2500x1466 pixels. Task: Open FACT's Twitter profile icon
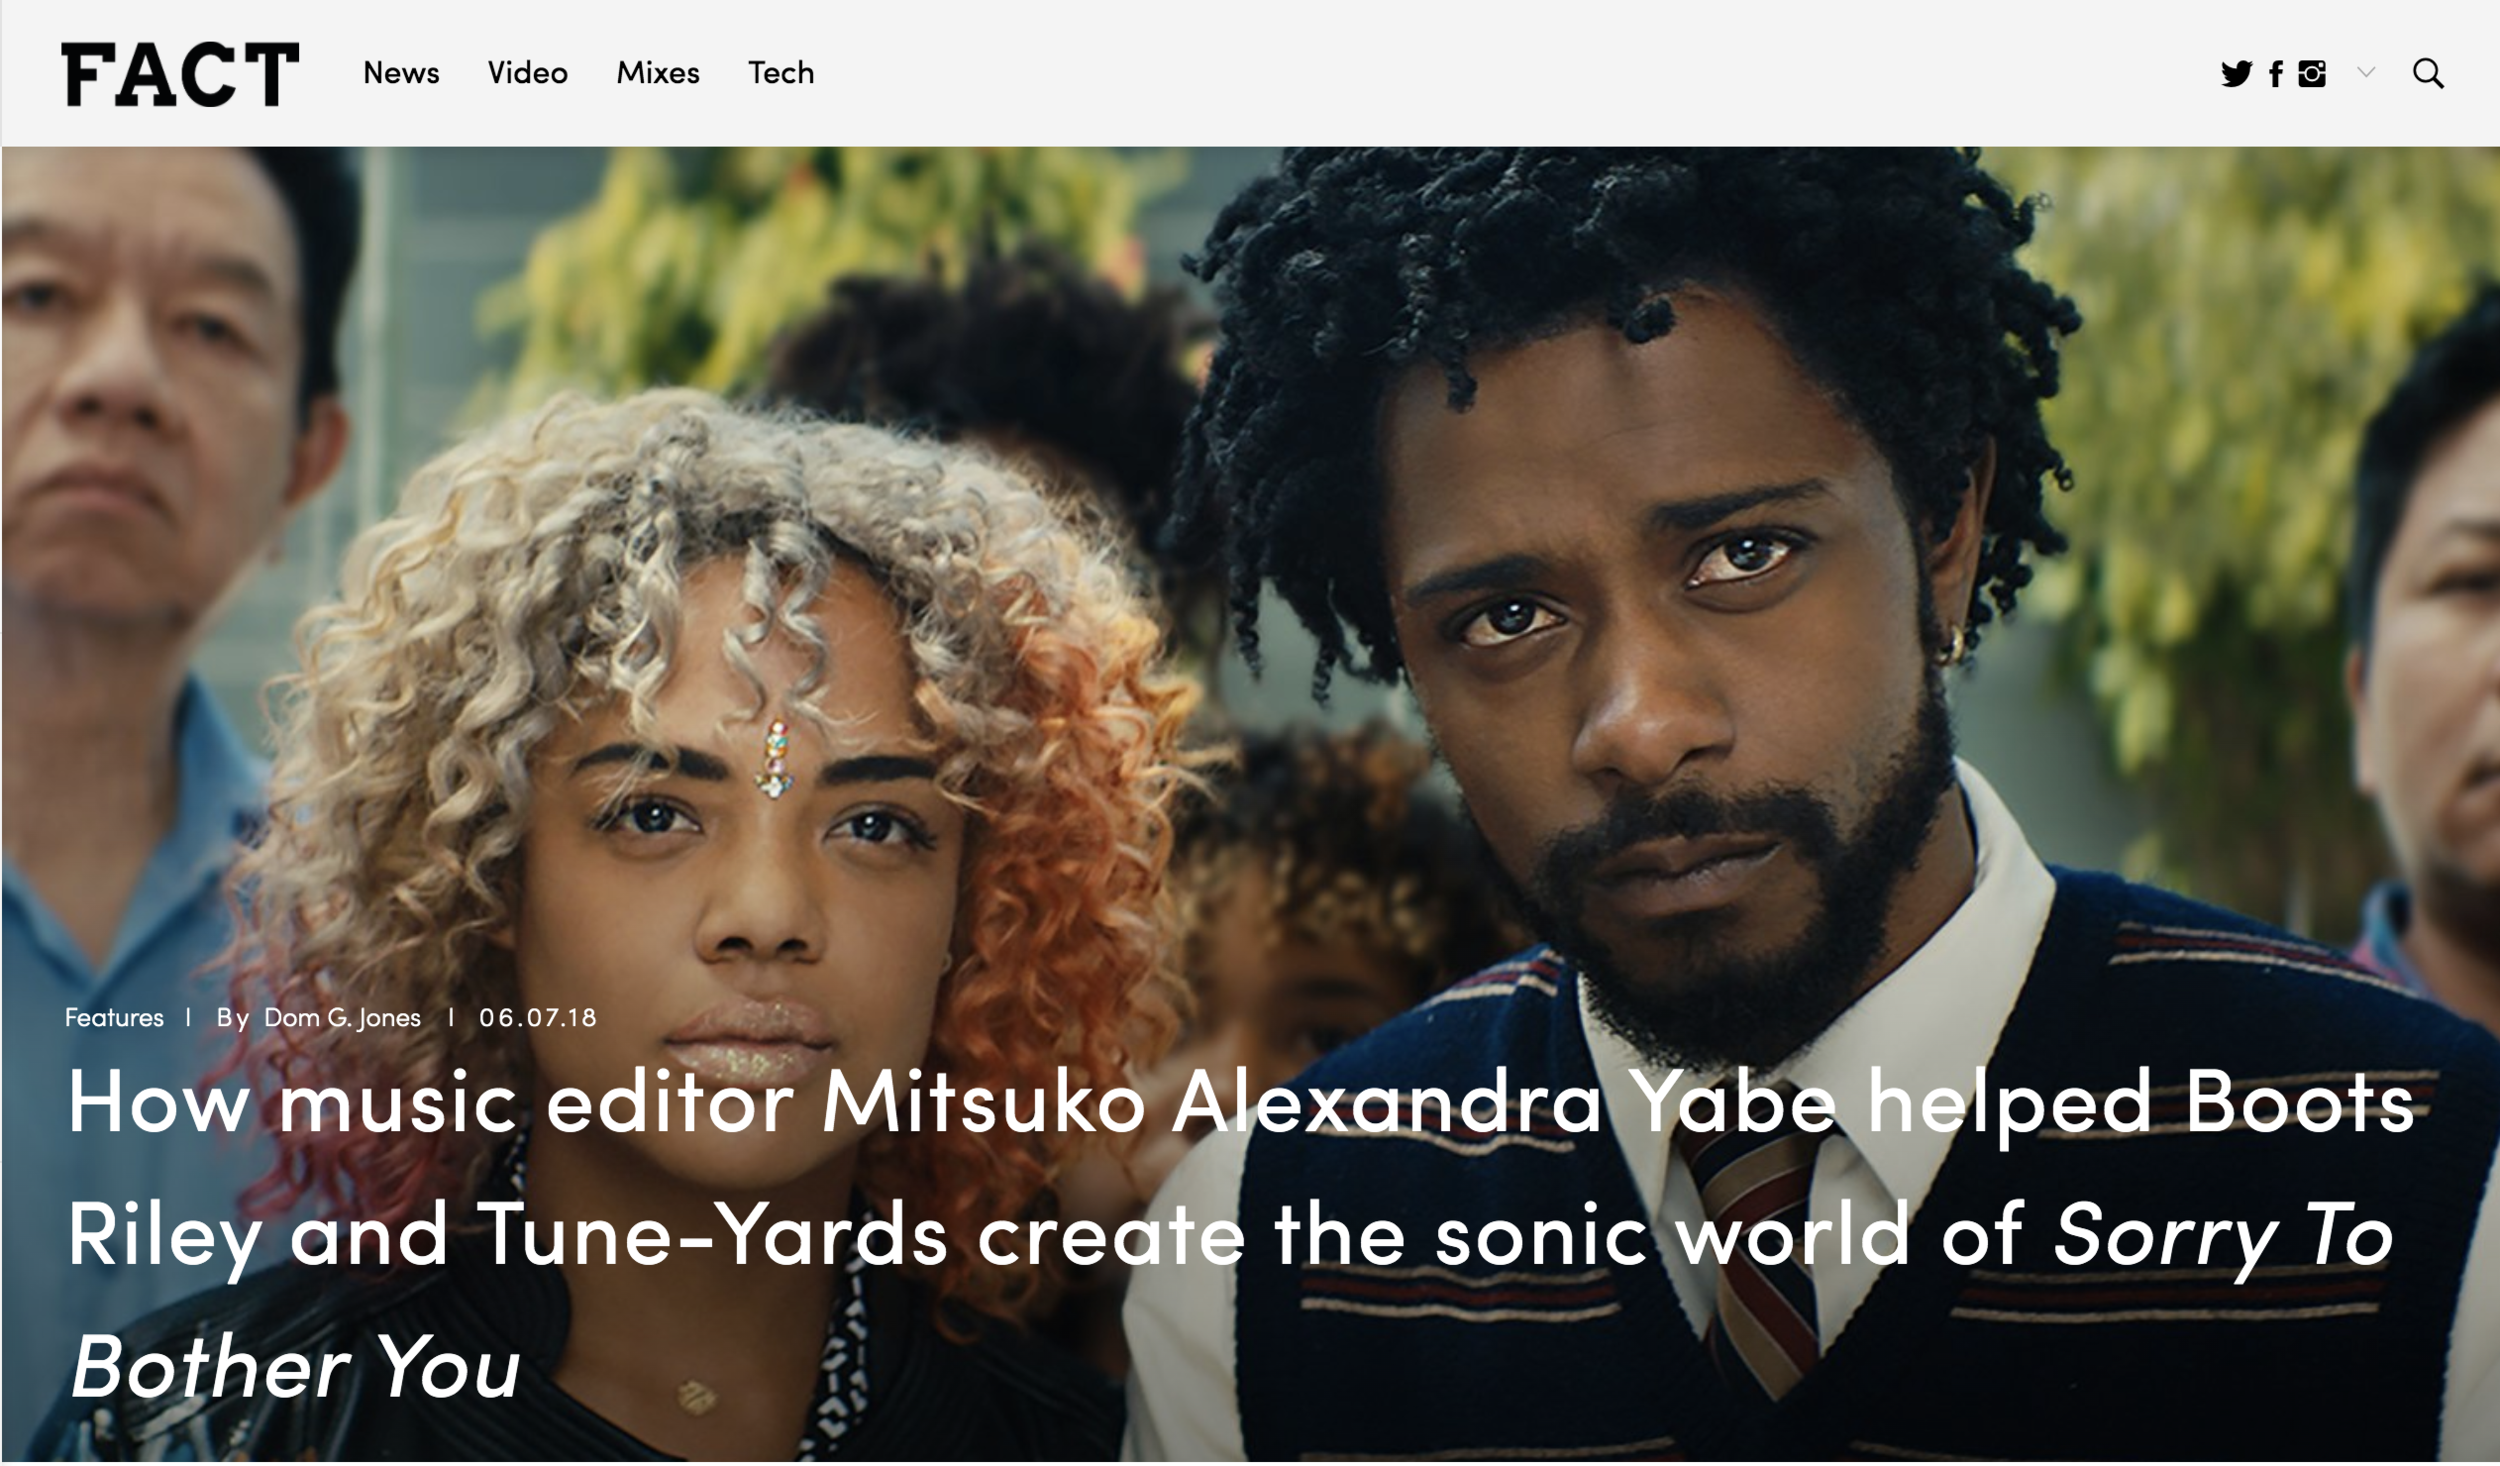pos(2236,73)
